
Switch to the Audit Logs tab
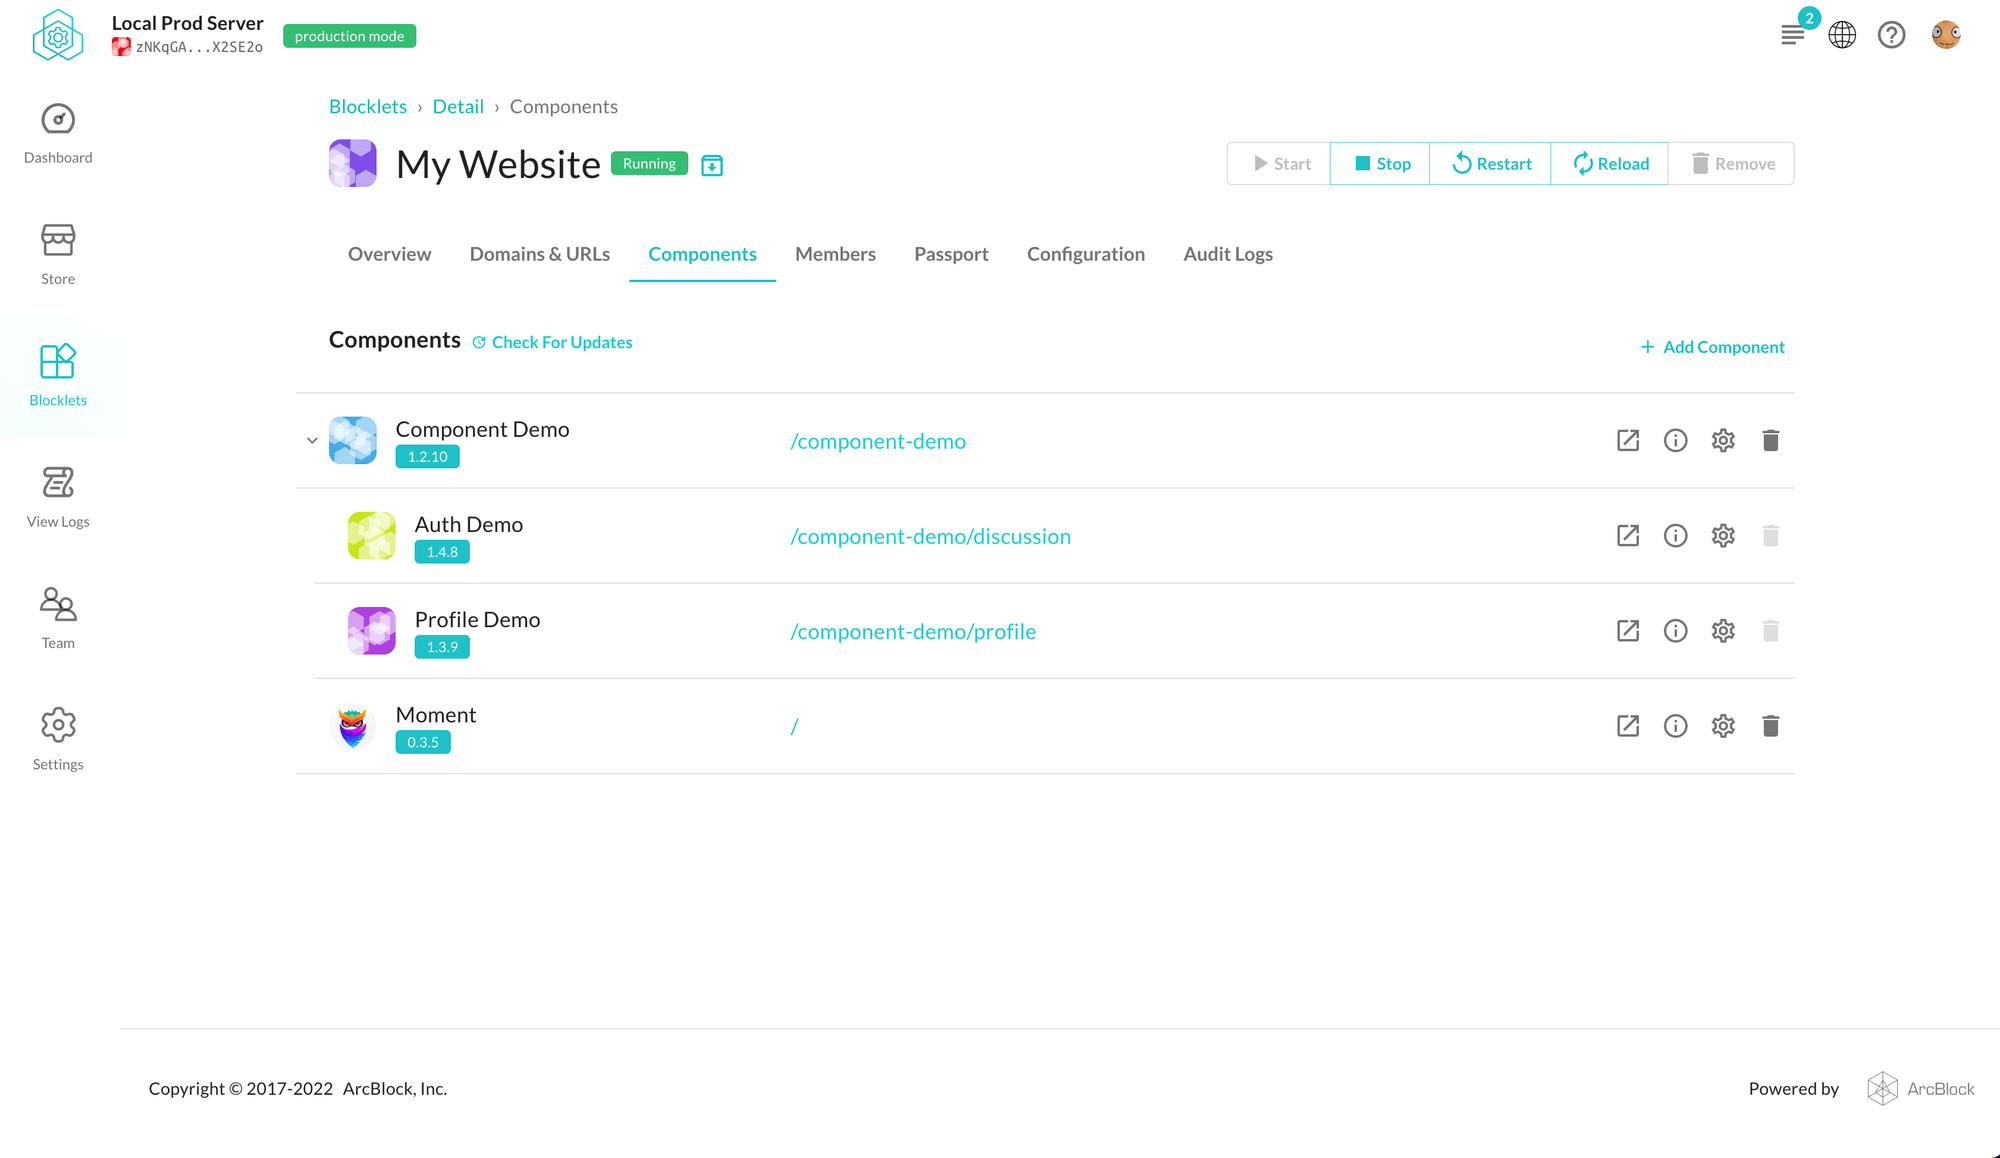(x=1228, y=254)
